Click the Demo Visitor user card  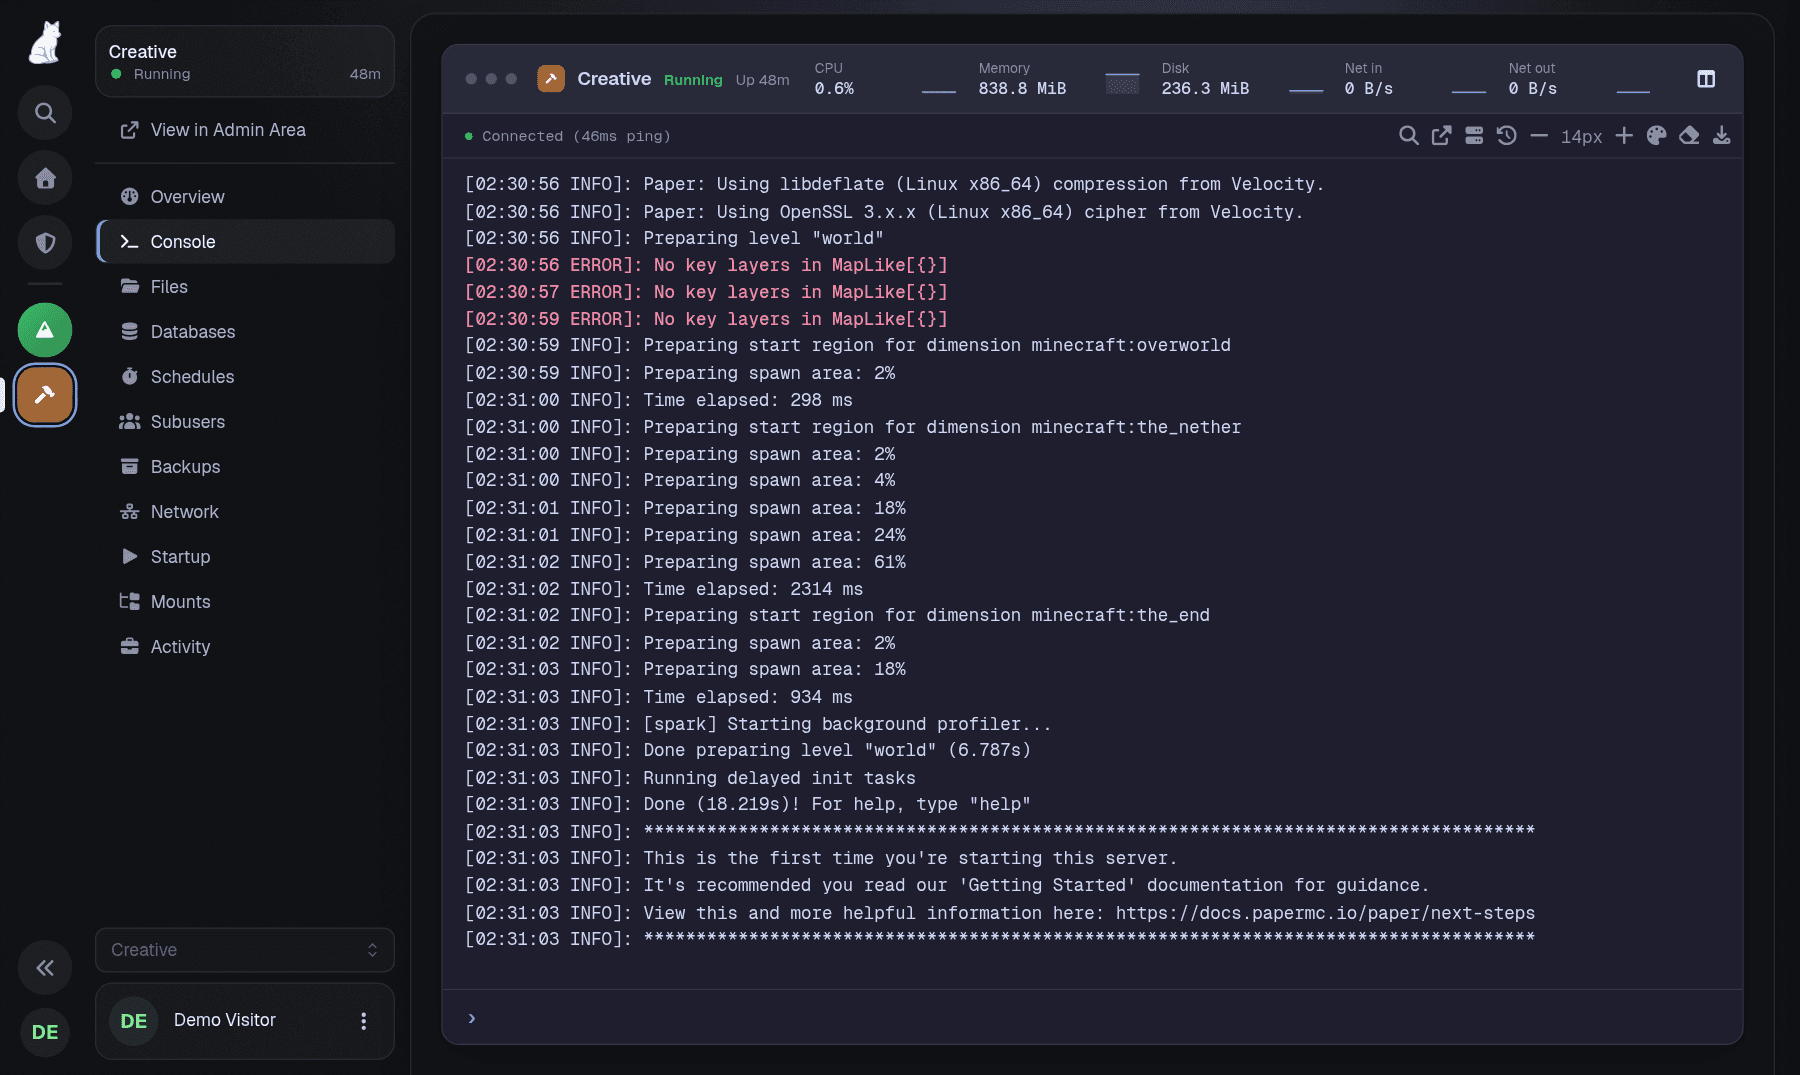[x=245, y=1021]
